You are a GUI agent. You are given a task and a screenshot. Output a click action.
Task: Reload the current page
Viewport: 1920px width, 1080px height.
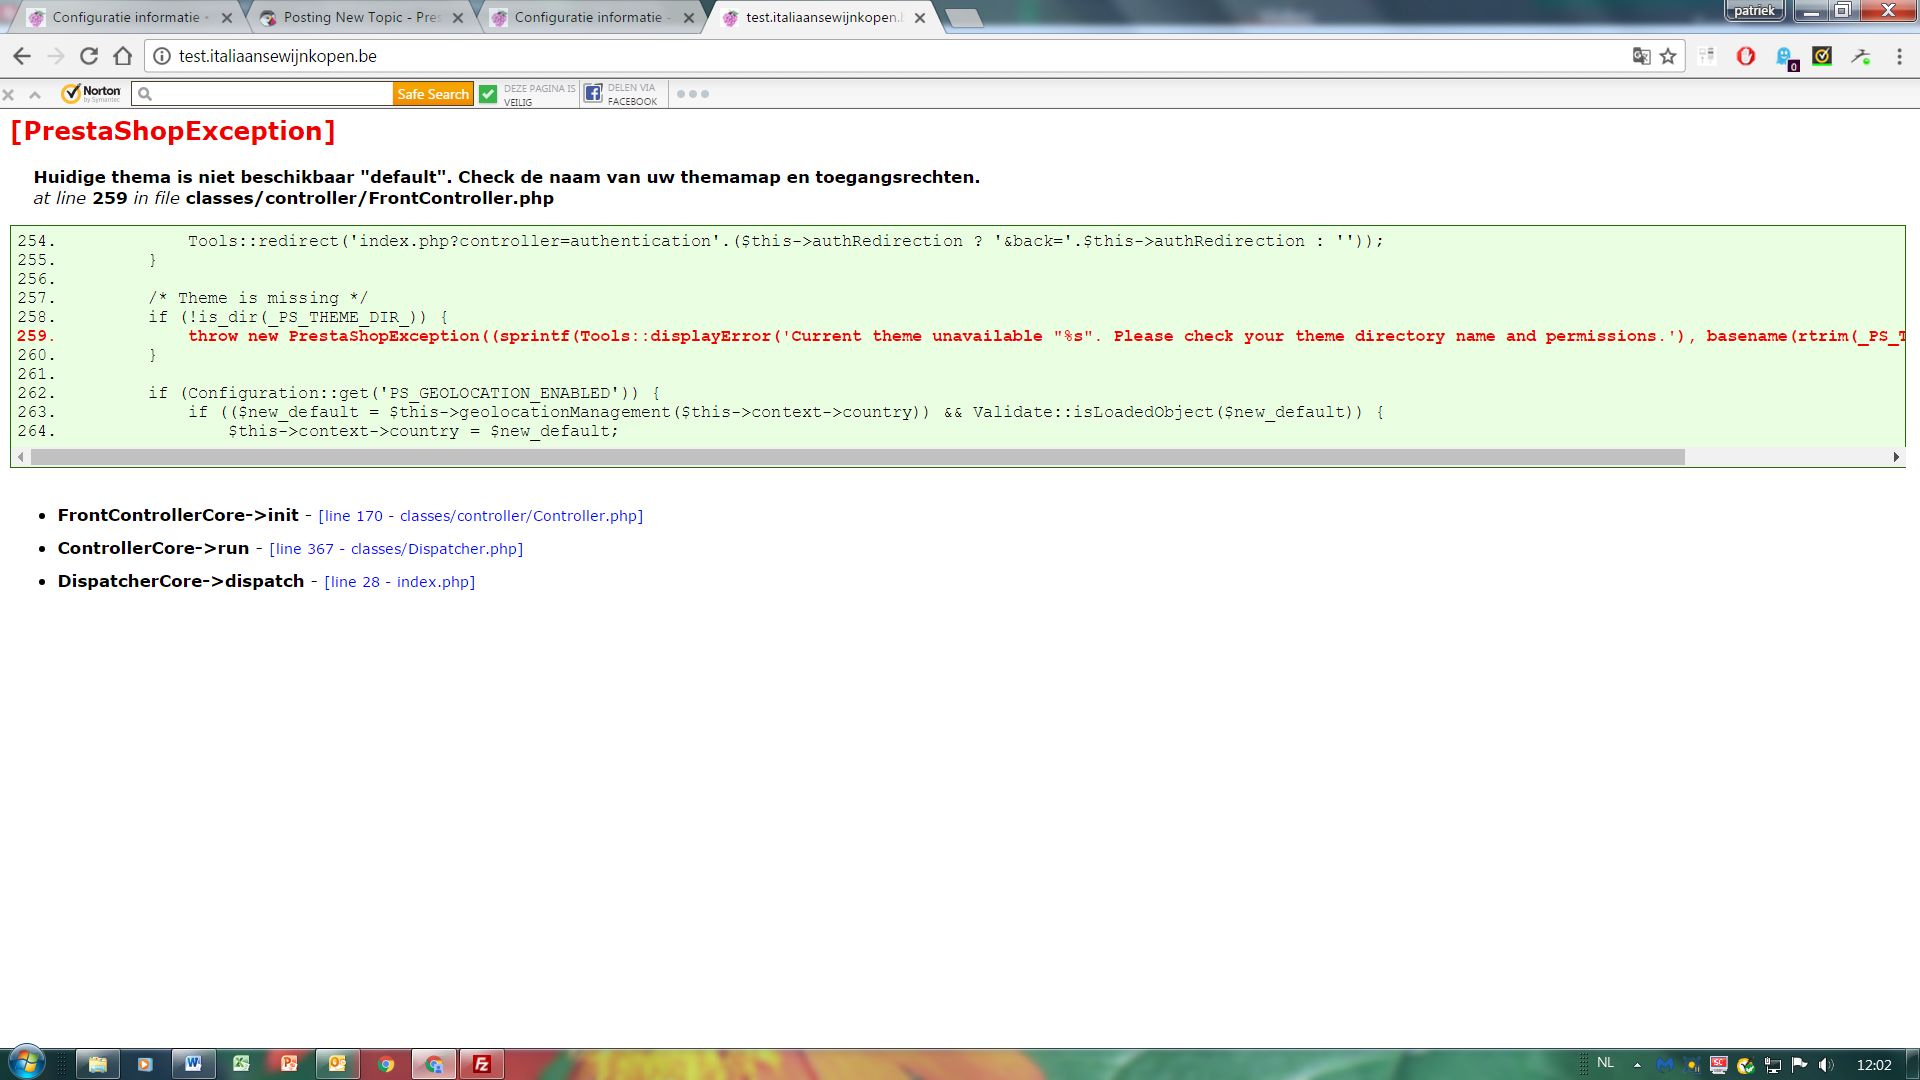[89, 57]
